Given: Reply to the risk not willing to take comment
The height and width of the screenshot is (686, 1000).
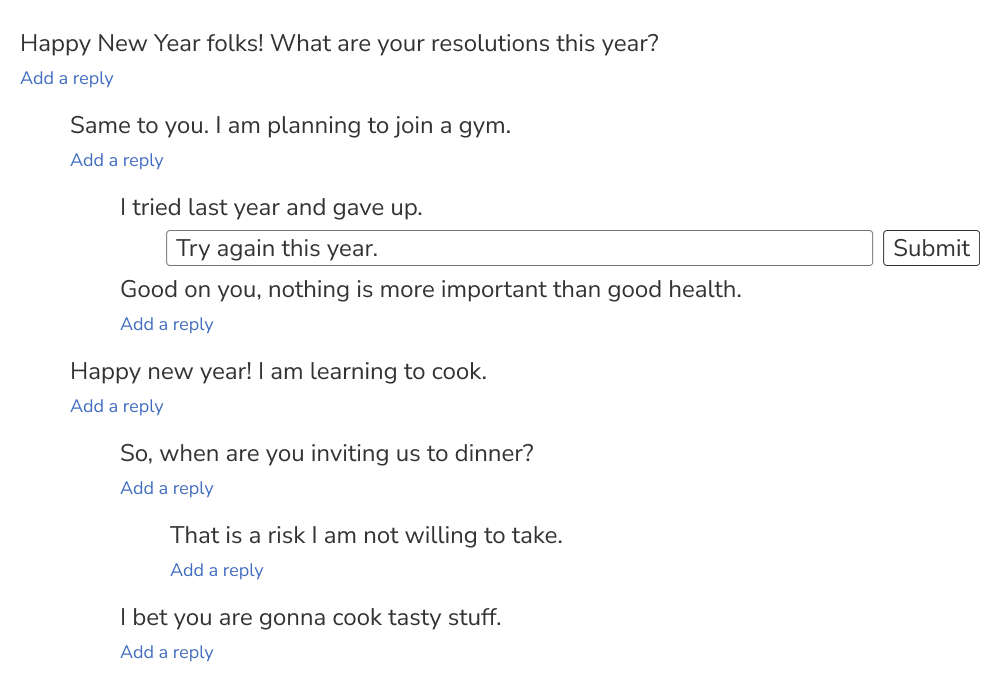Looking at the screenshot, I should click(217, 570).
